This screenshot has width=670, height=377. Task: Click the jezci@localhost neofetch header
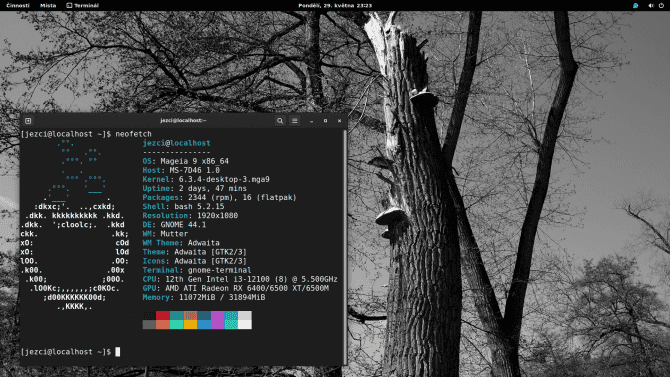(176, 143)
